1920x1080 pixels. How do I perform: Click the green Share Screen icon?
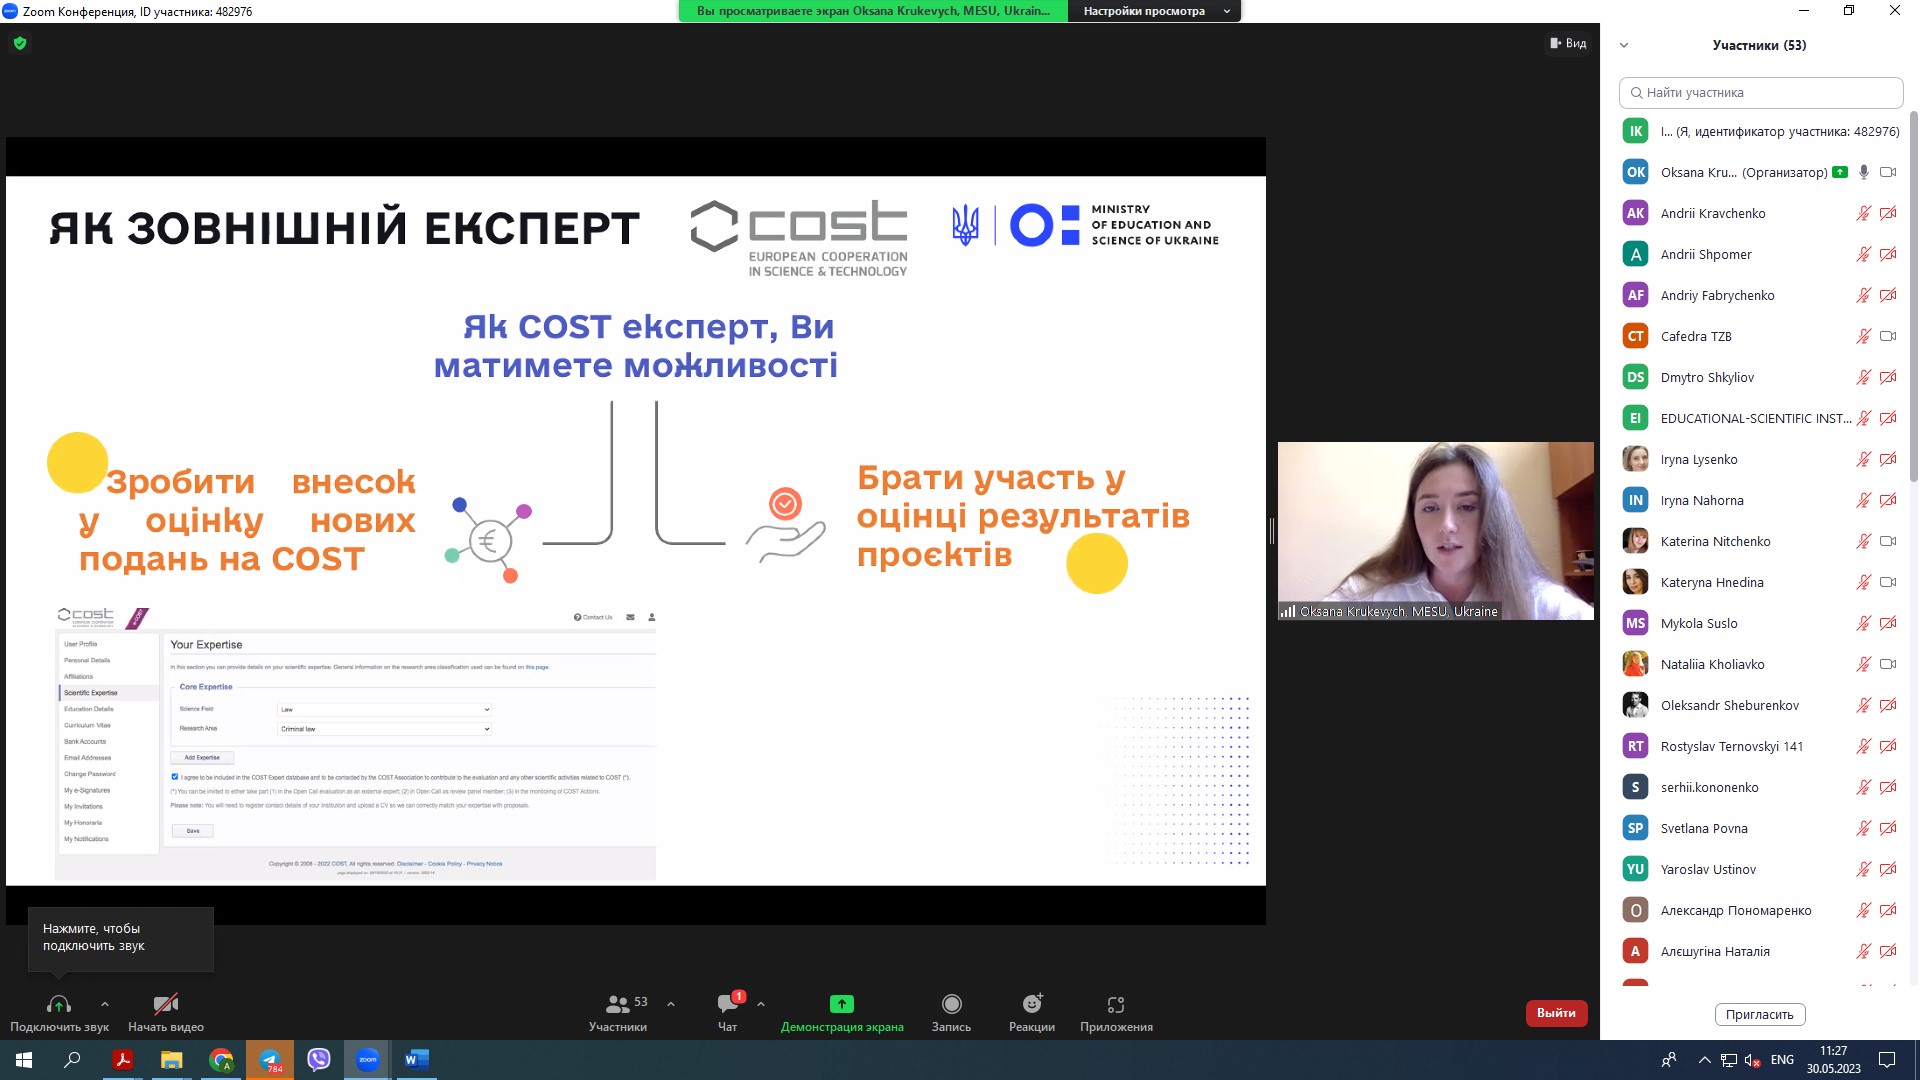841,1004
